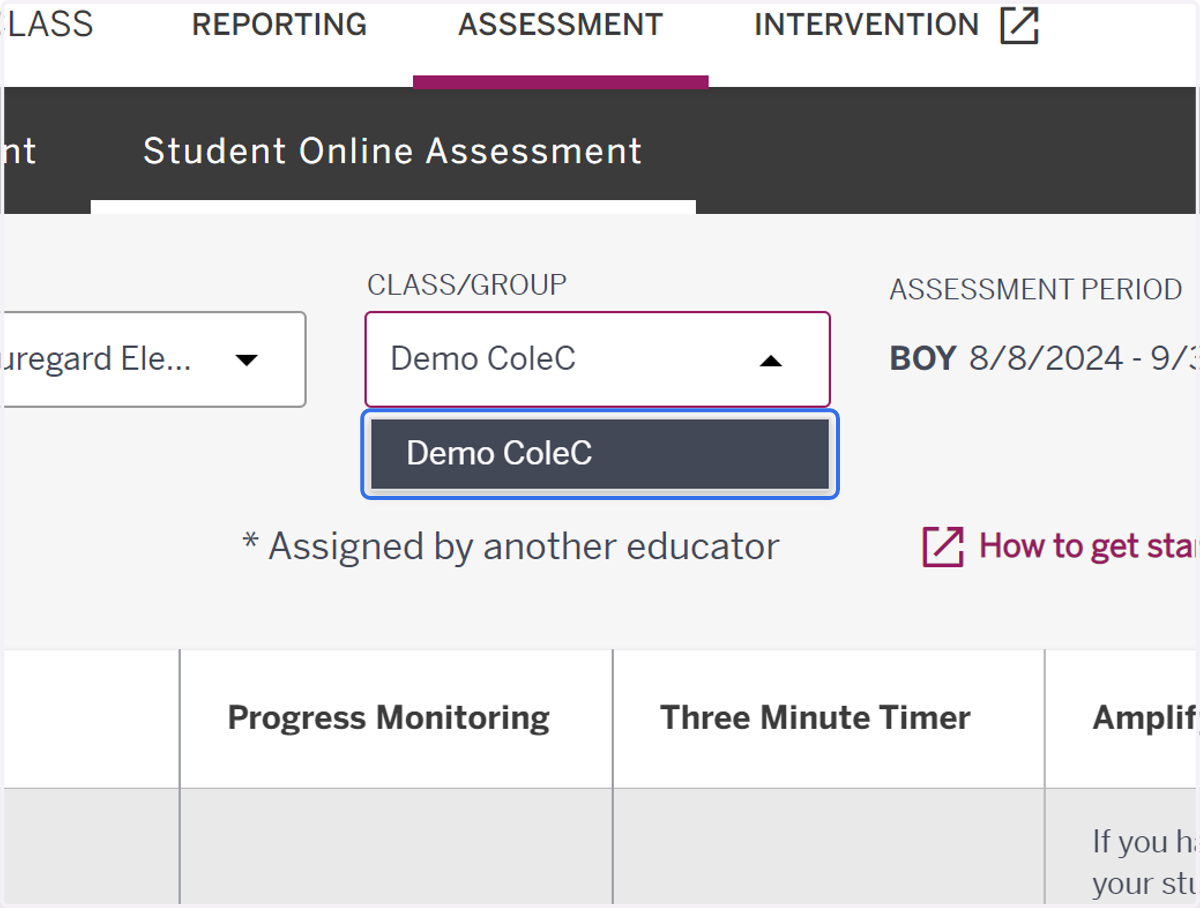This screenshot has height=908, width=1200.
Task: Open the school dropdown ending in 'uregard Ele...'
Action: pos(153,359)
